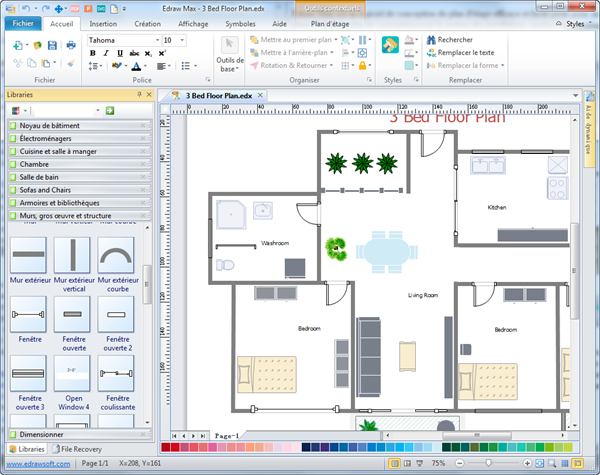This screenshot has width=600, height=475.
Task: Select the dining table in floor plan
Action: tap(387, 252)
